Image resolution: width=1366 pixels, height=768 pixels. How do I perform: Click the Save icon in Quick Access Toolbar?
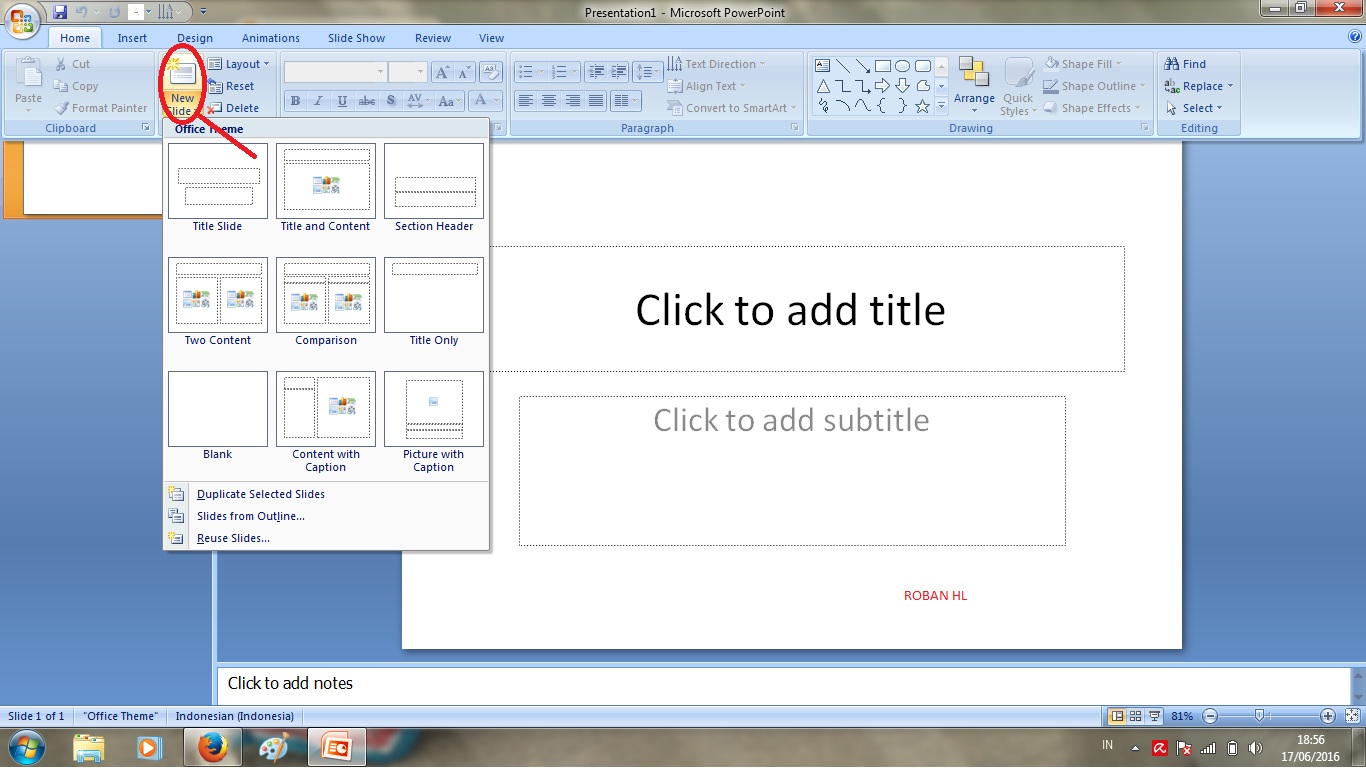pos(60,12)
